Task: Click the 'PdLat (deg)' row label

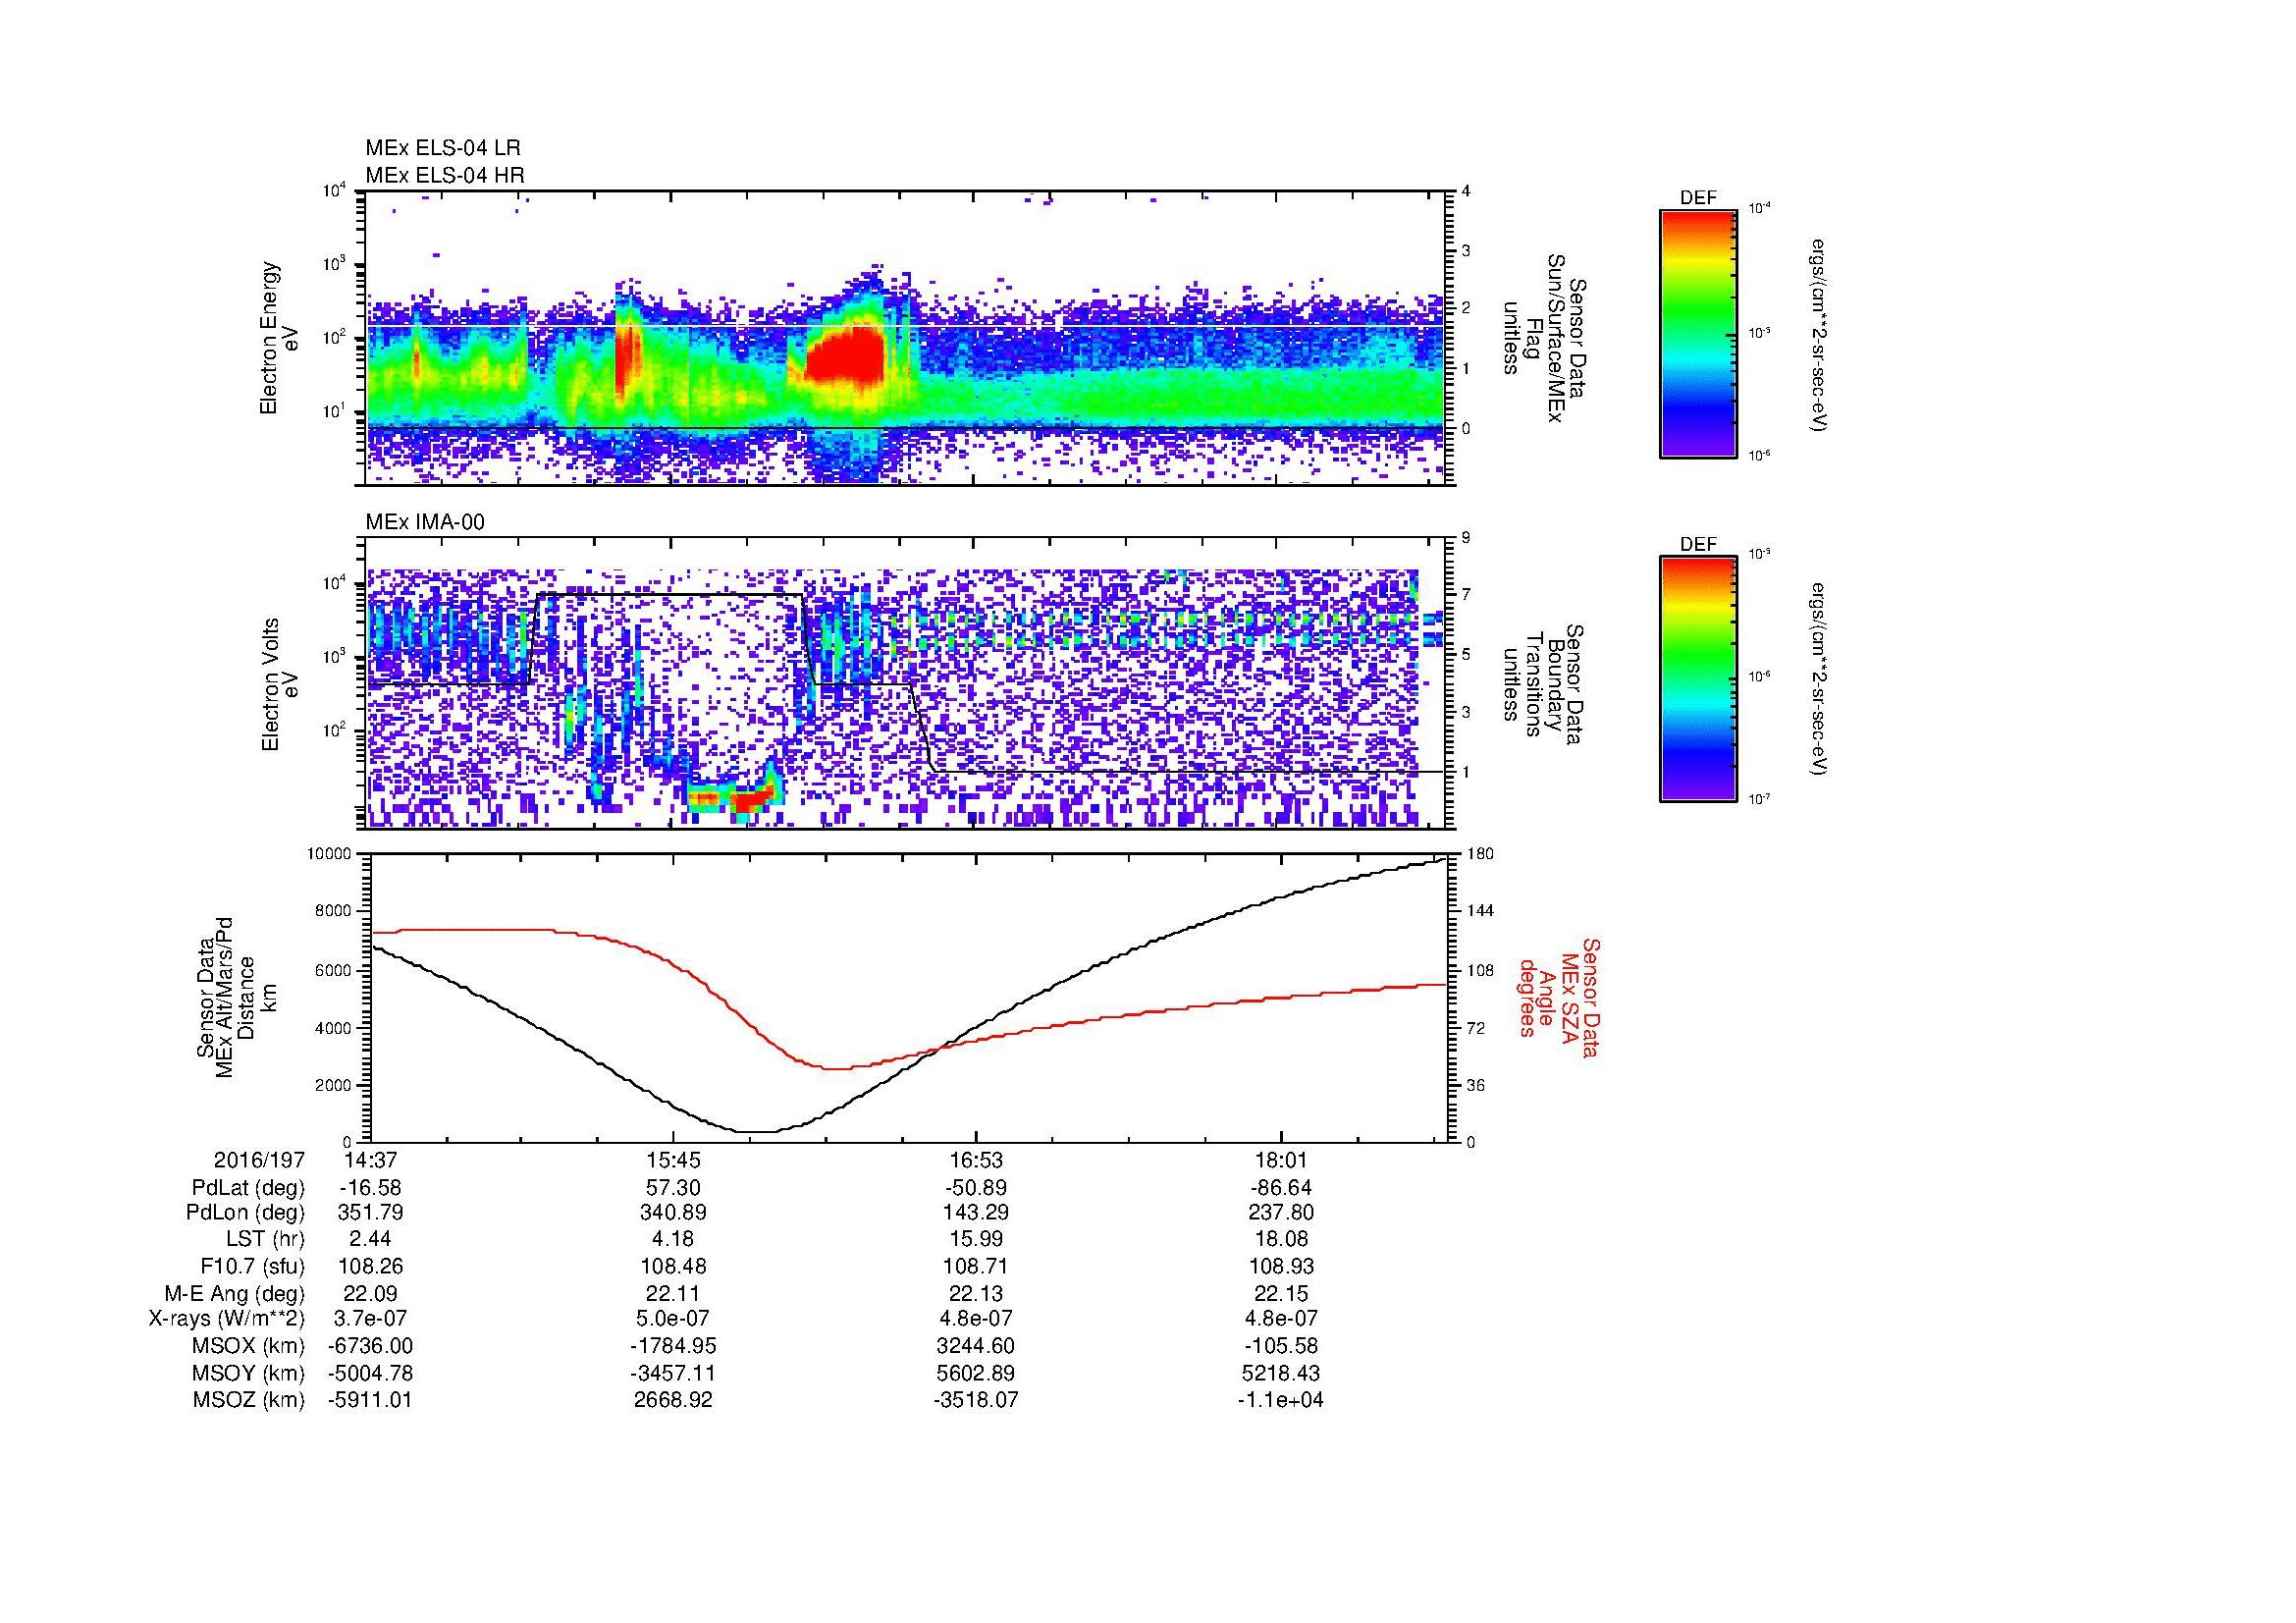Action: 248,1188
